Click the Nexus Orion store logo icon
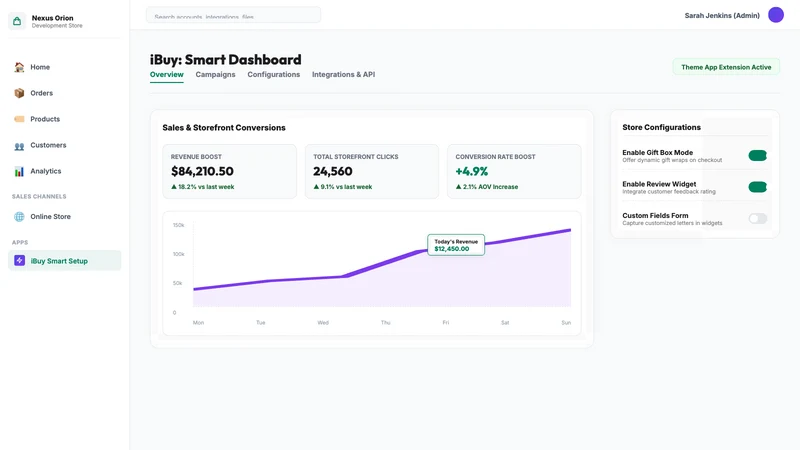Screen dimensions: 800x450 click(x=17, y=21)
